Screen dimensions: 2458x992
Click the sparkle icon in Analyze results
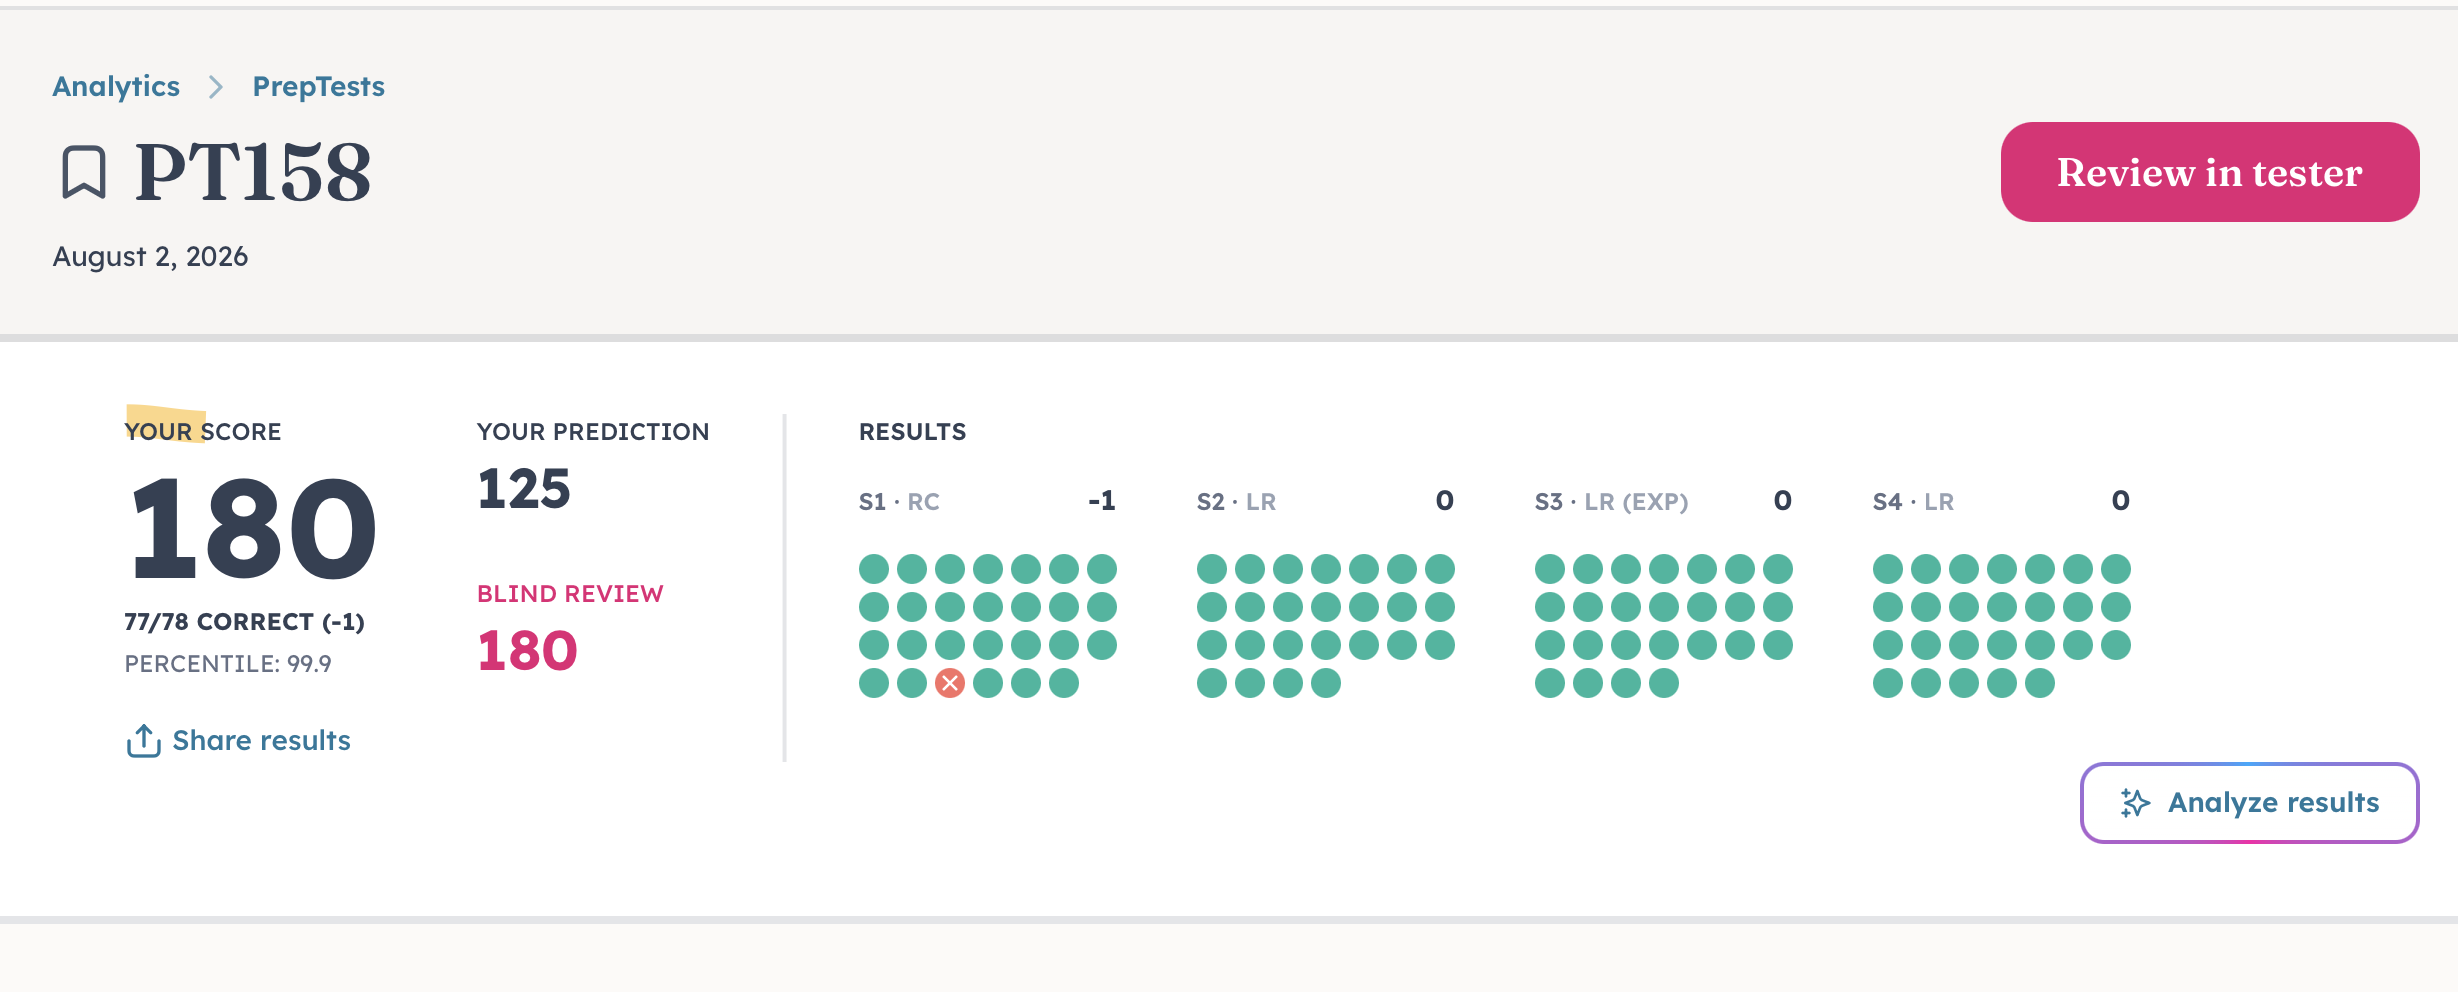(2135, 803)
